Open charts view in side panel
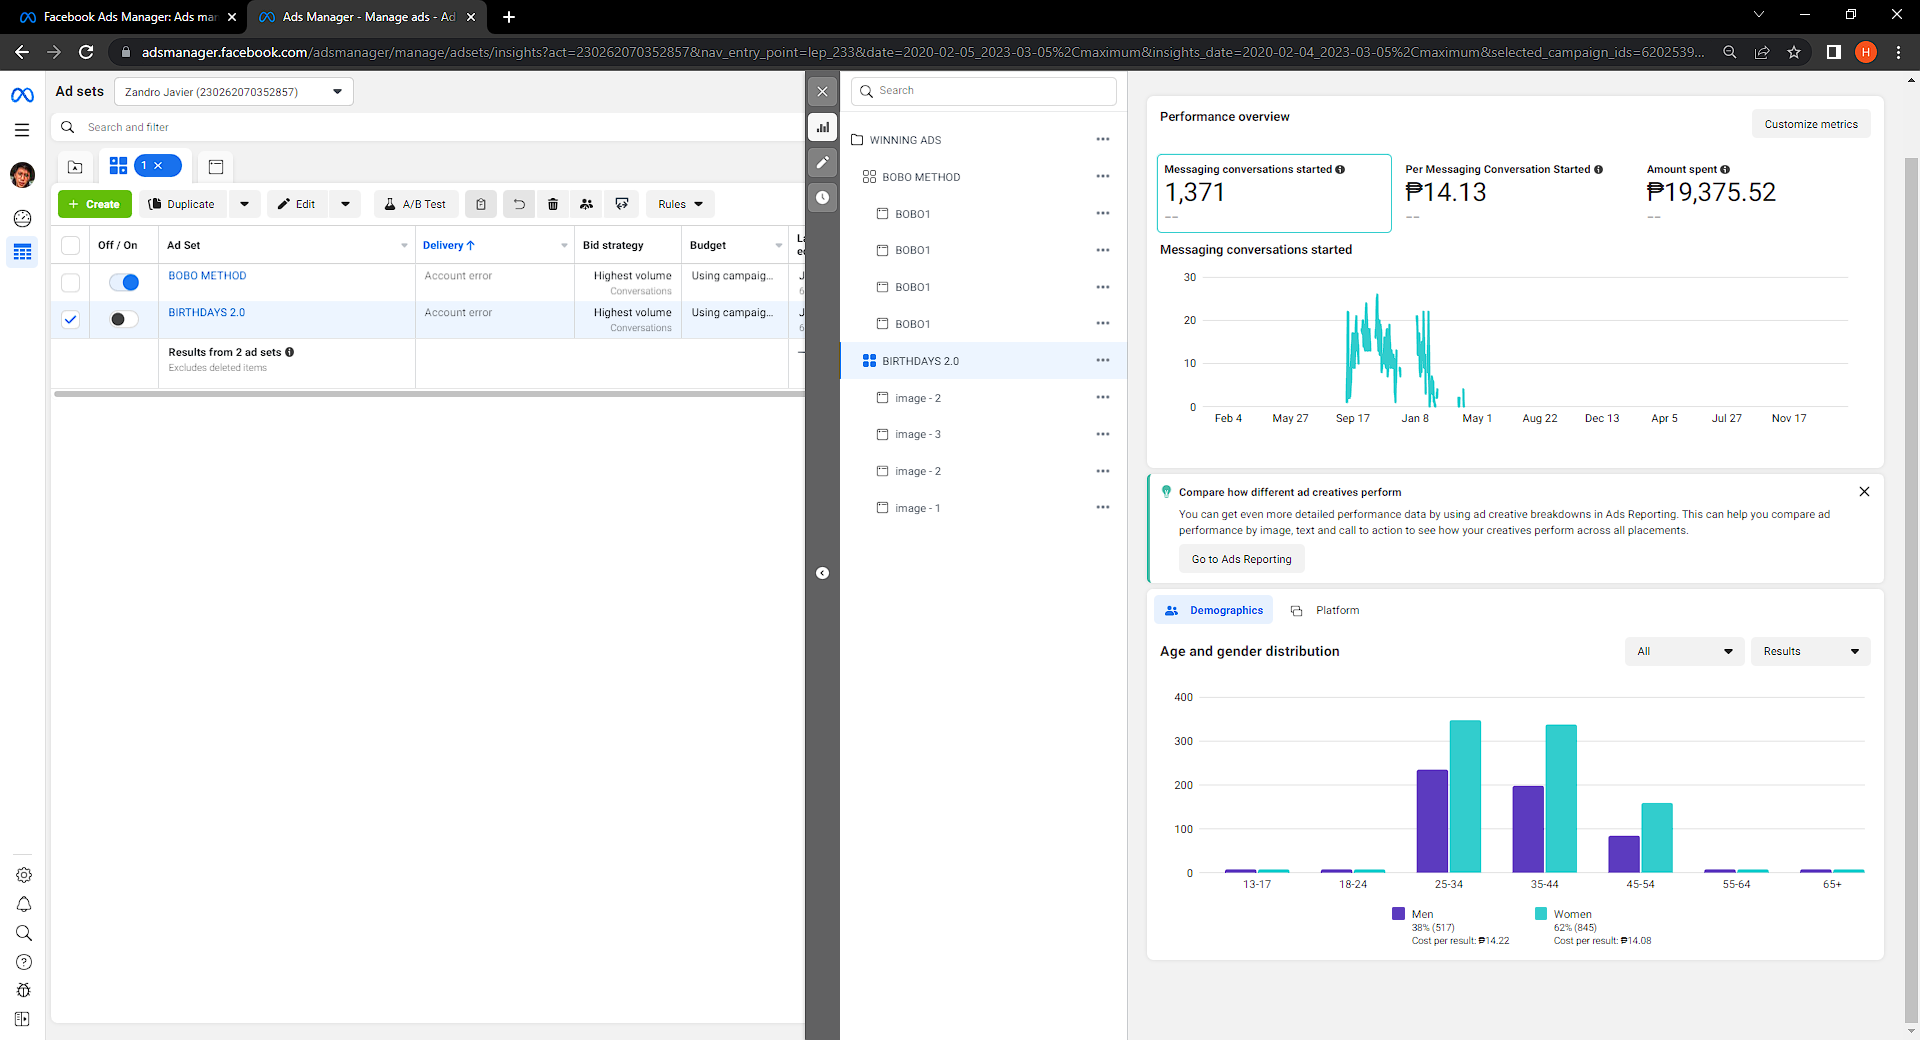The image size is (1920, 1040). click(822, 127)
